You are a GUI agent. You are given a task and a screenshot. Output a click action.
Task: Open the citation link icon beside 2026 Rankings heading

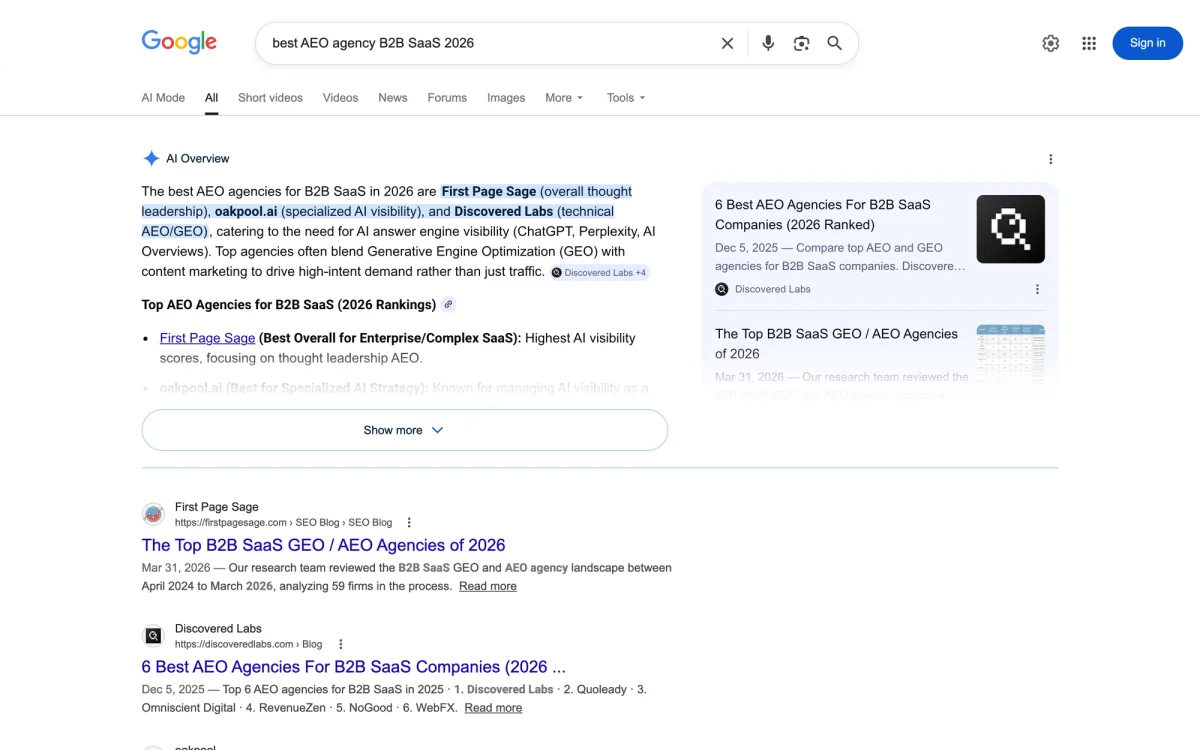tap(448, 304)
